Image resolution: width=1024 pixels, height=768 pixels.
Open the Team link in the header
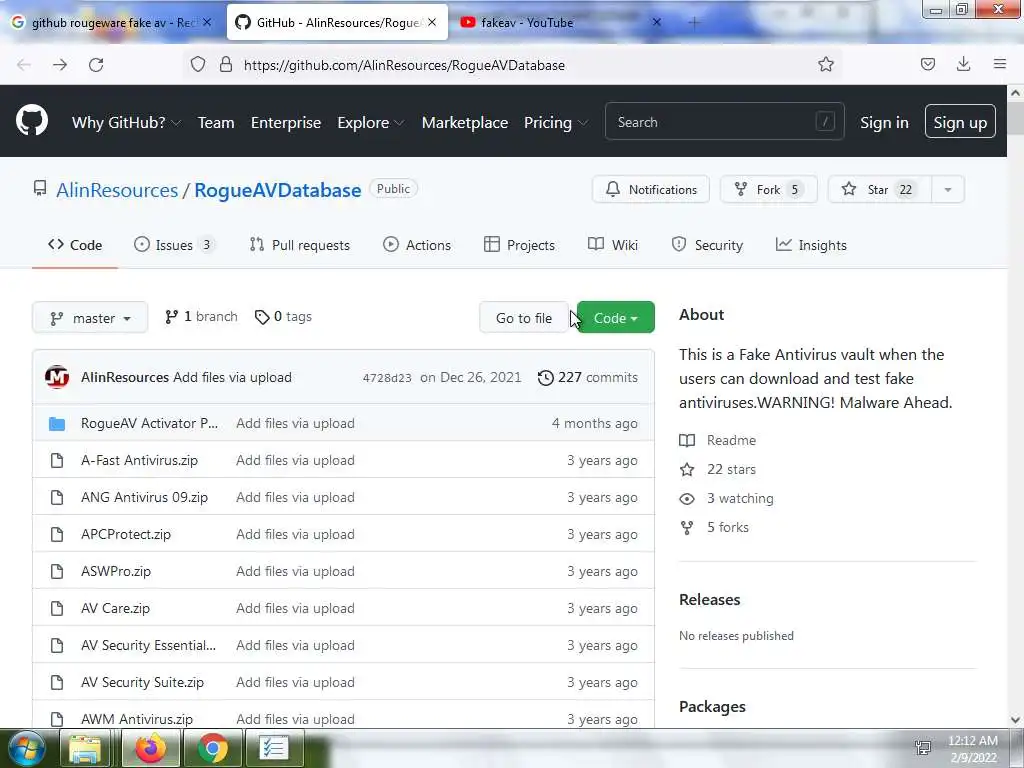[x=216, y=122]
